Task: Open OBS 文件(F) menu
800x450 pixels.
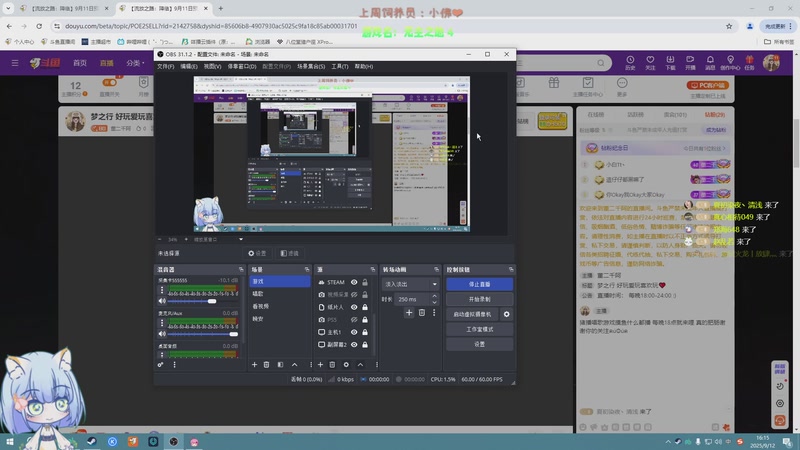Action: tap(165, 66)
